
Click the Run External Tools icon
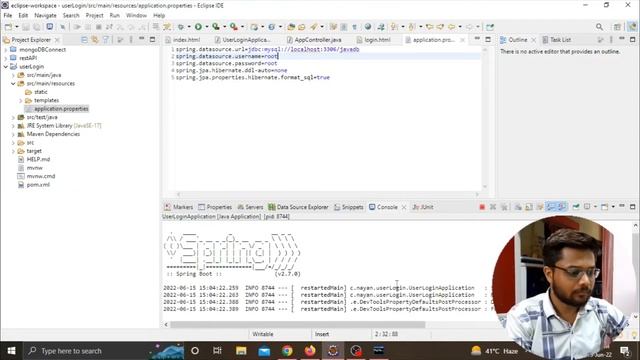(x=234, y=27)
